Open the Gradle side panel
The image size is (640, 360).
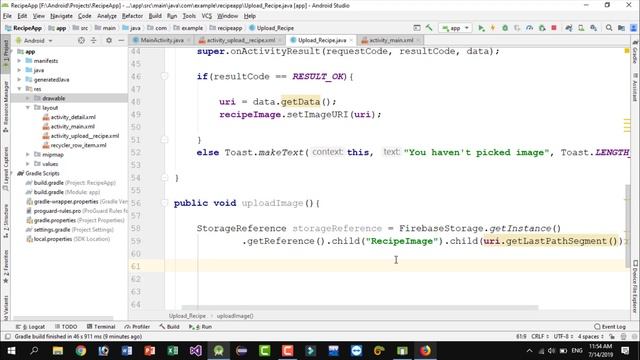[635, 52]
